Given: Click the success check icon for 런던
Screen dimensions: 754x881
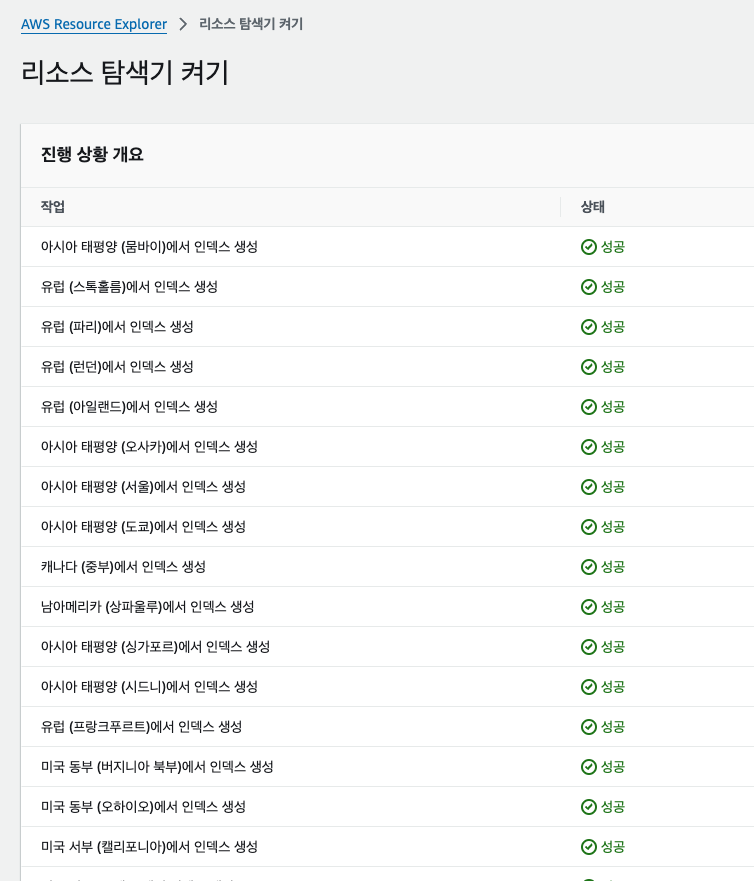Looking at the screenshot, I should [589, 367].
